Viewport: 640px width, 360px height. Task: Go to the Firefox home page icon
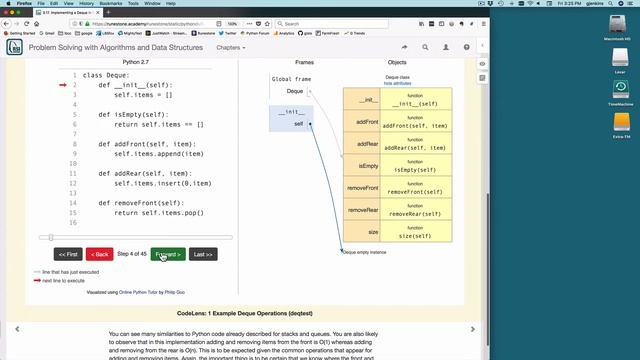(36, 24)
